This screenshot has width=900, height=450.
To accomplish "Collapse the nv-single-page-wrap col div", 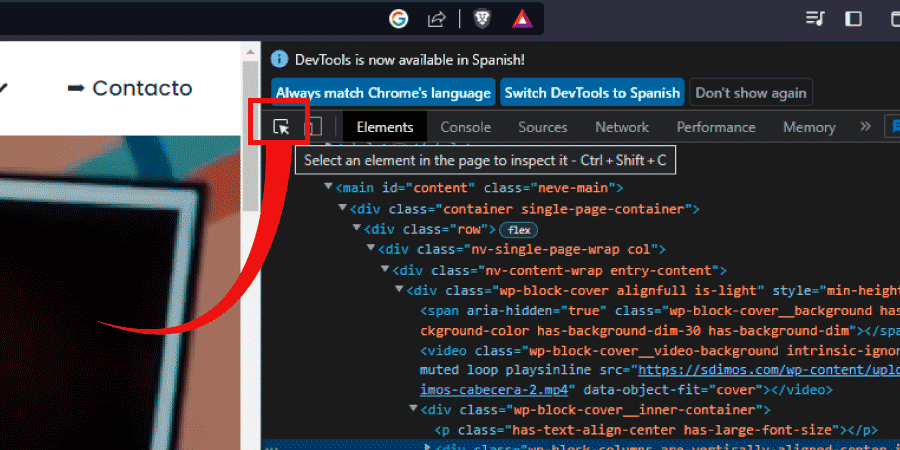I will (x=371, y=249).
